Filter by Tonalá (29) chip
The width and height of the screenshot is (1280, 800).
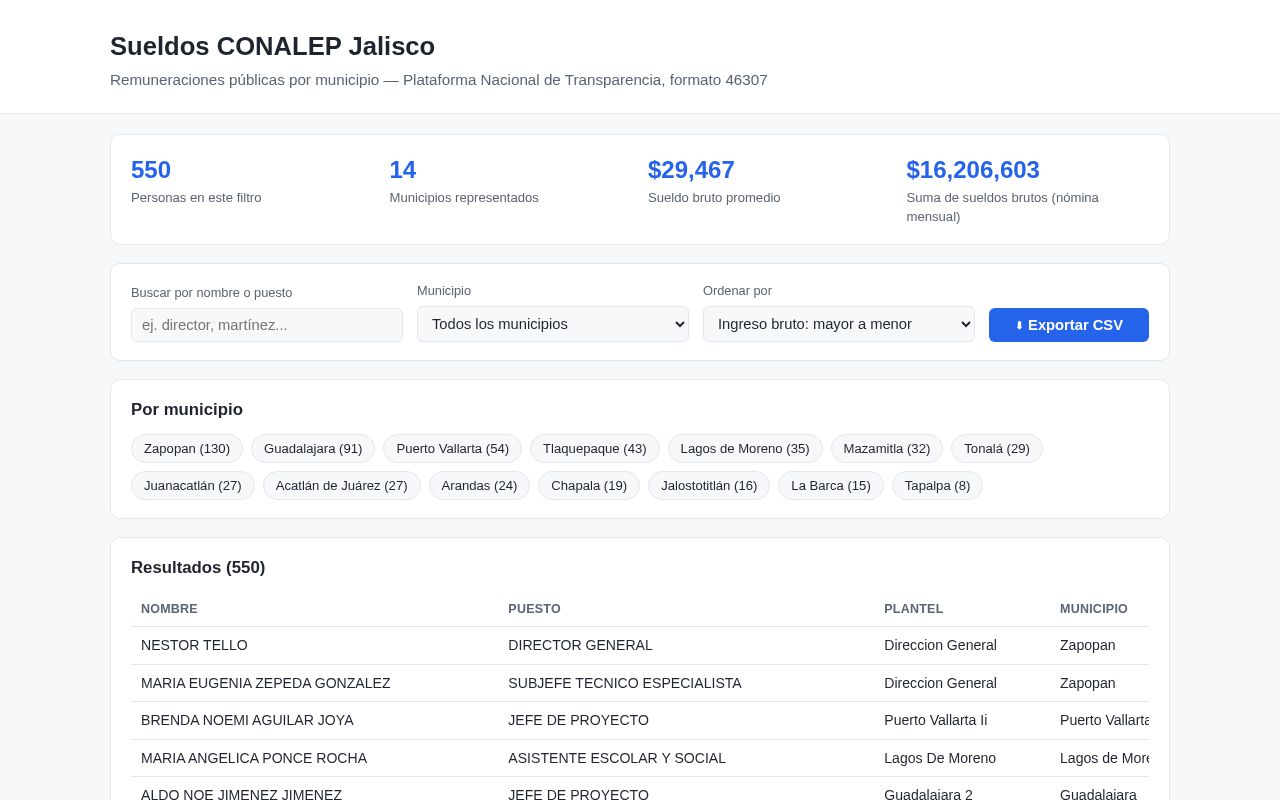(997, 448)
